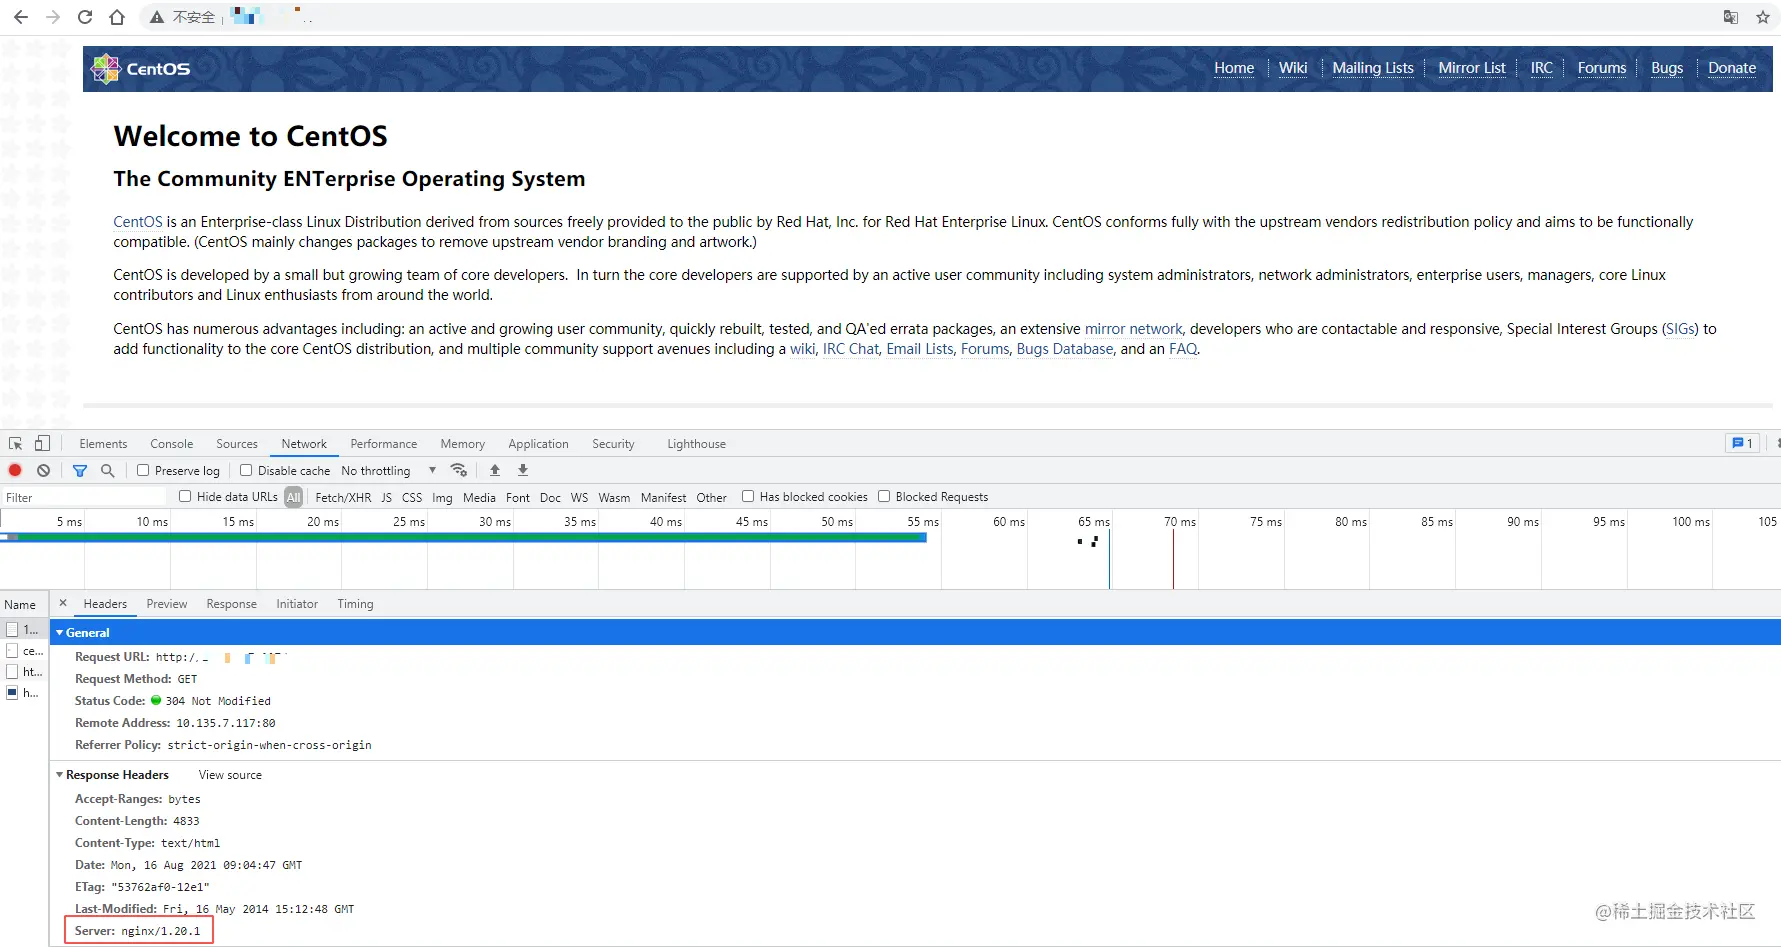Select the request row named '1...'
The width and height of the screenshot is (1781, 947).
tap(25, 630)
